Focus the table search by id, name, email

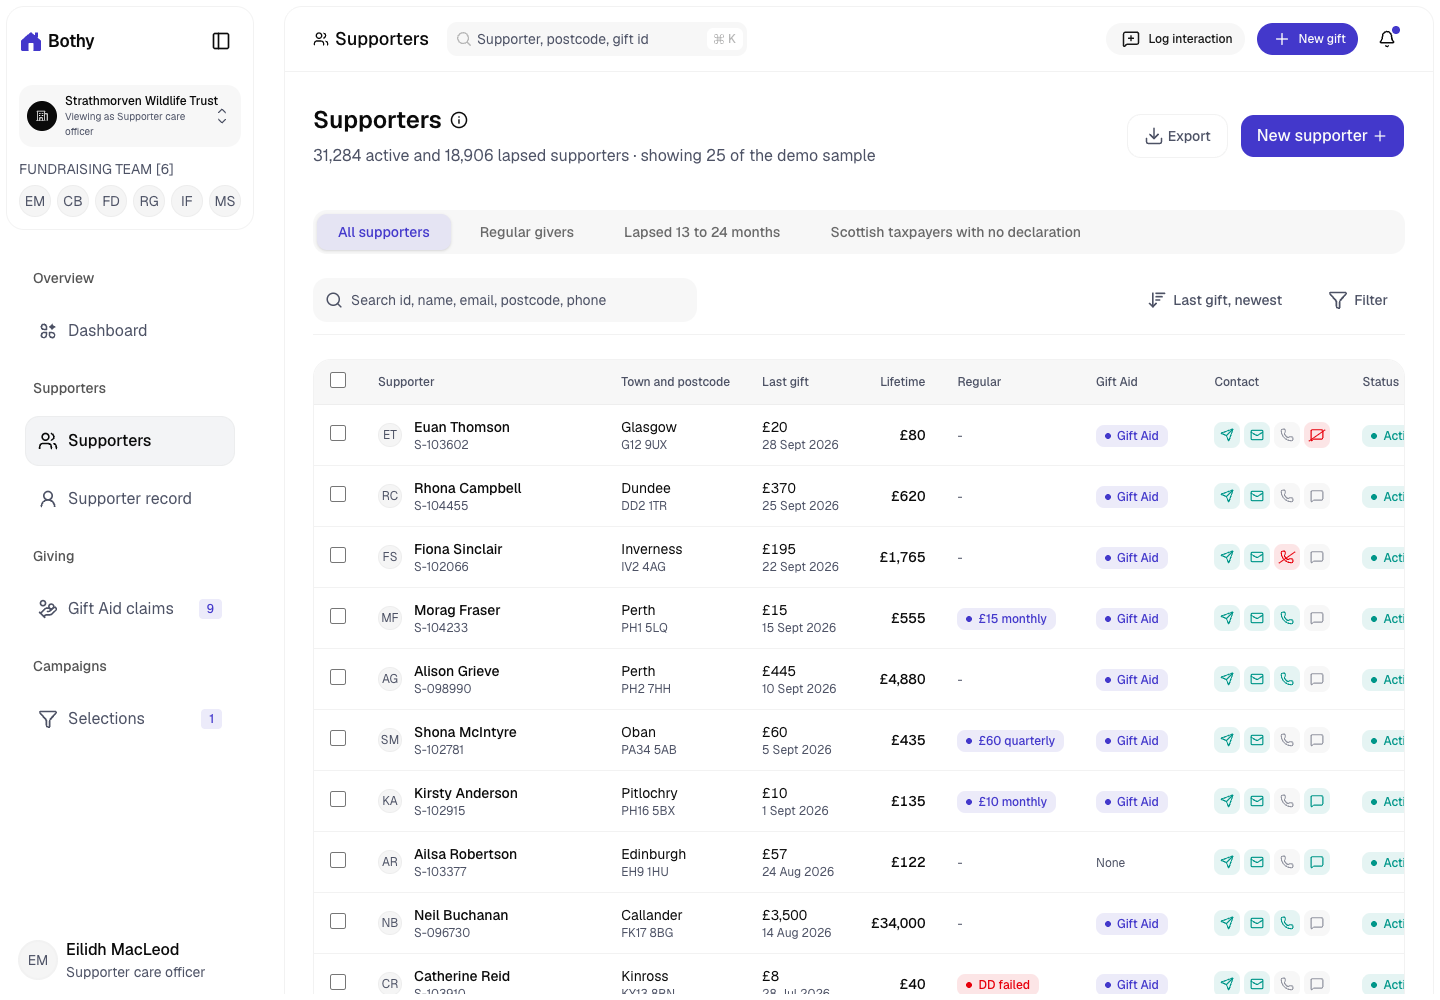(505, 300)
